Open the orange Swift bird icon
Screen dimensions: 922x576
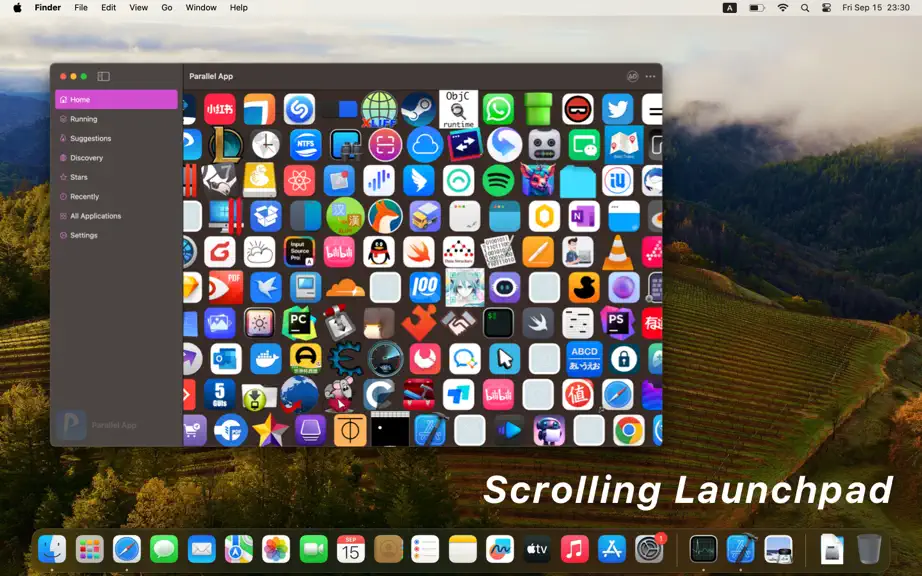418,252
